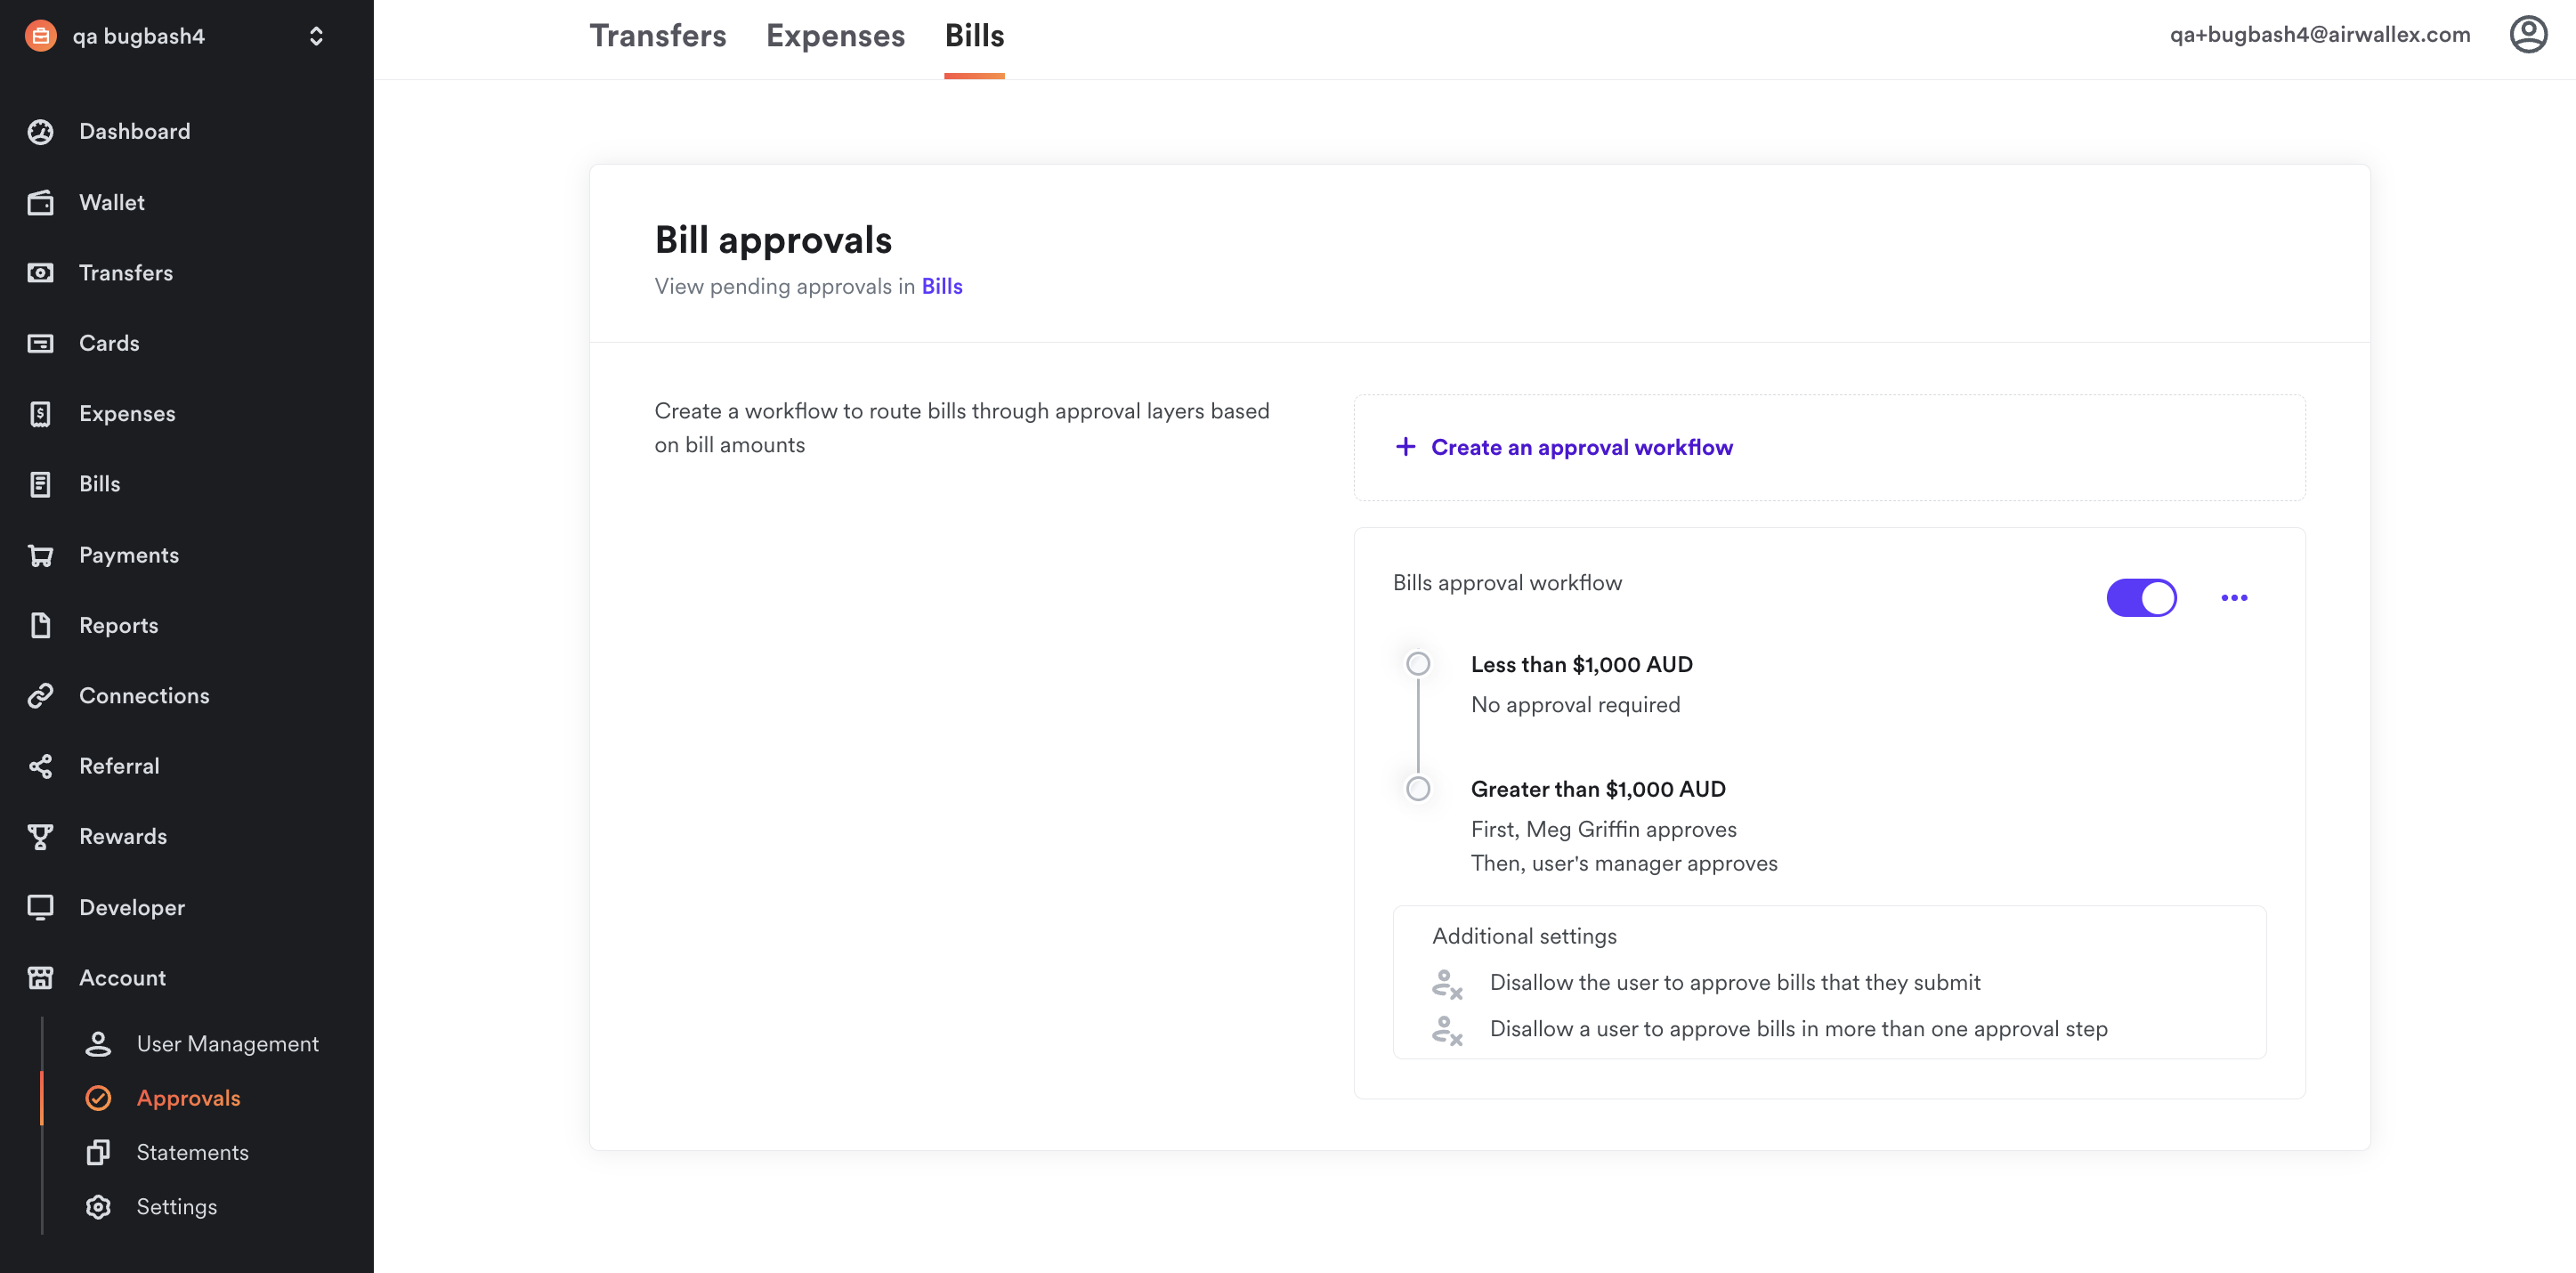The width and height of the screenshot is (2576, 1273).
Task: Switch to the Transfers tab
Action: pyautogui.click(x=658, y=36)
